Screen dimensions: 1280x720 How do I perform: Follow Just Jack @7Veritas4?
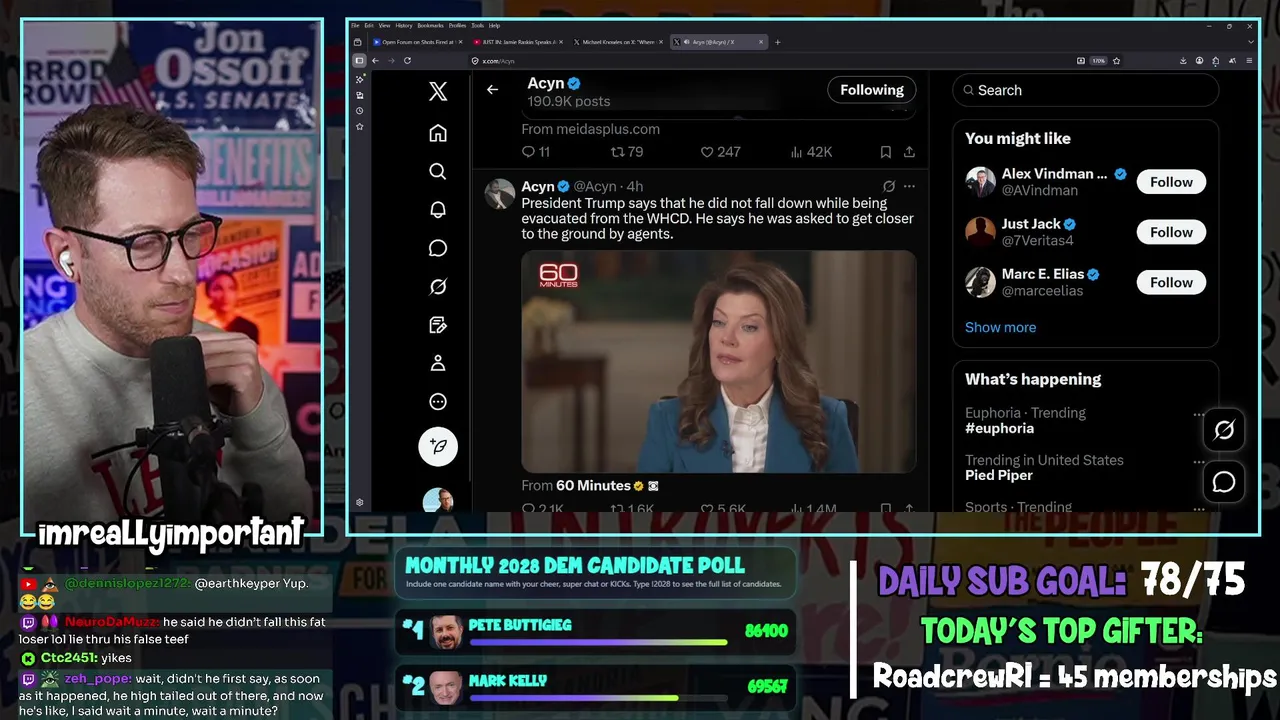pyautogui.click(x=1171, y=232)
